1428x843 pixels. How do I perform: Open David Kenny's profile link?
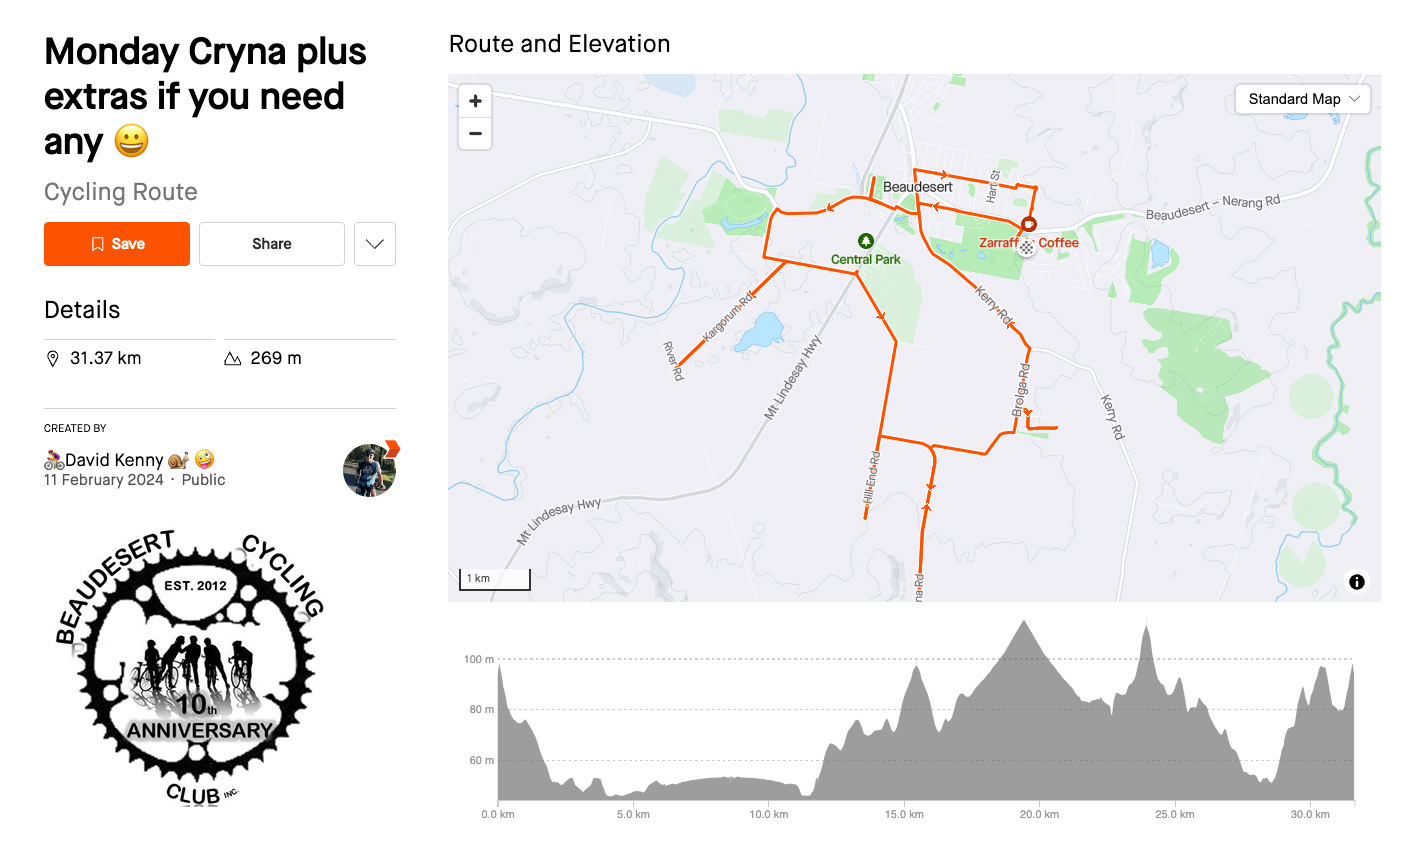pyautogui.click(x=114, y=460)
